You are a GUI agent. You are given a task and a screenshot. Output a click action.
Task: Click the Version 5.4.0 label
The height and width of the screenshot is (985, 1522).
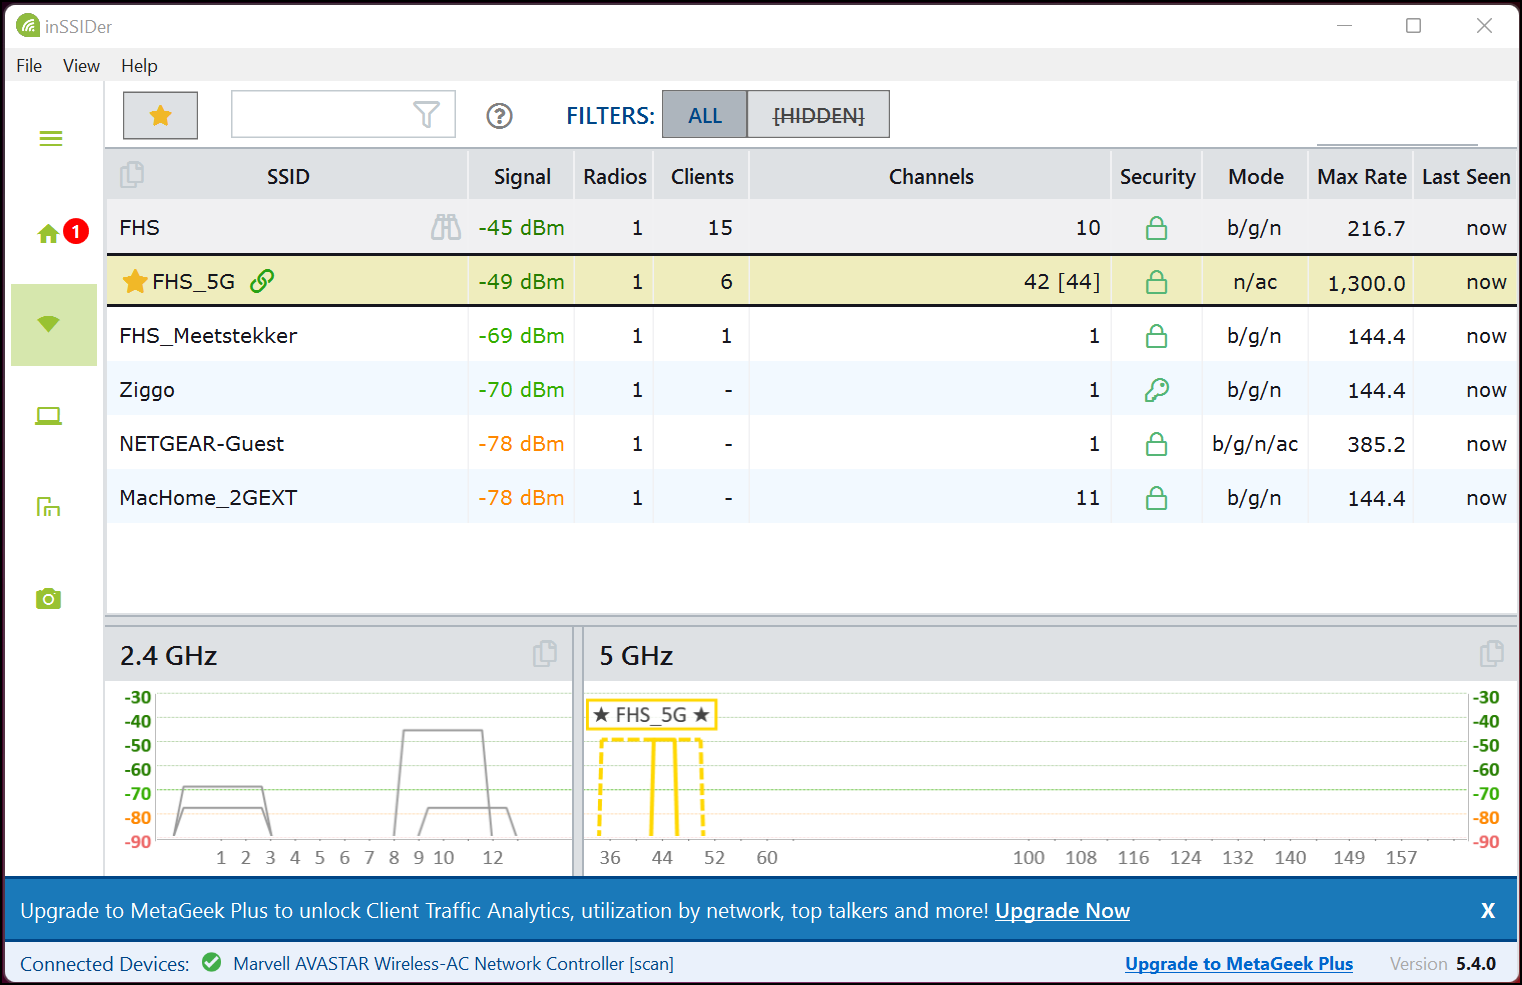point(1443,964)
